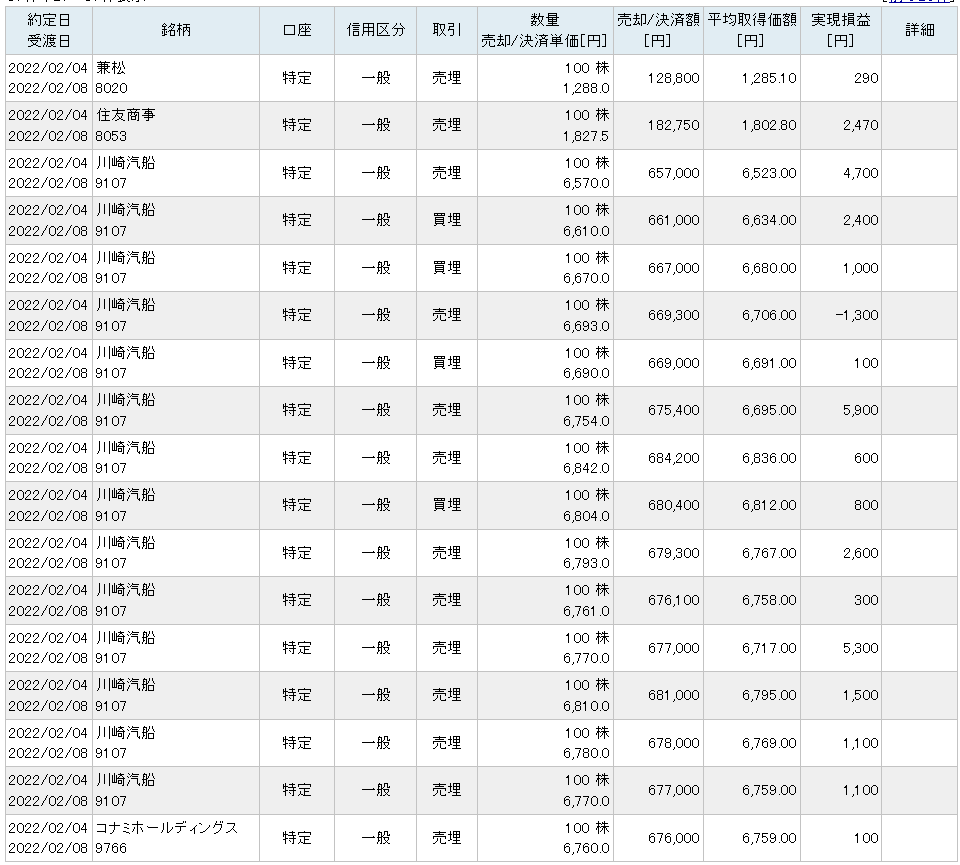Select the realized profit value 600
The width and height of the screenshot is (960, 865).
coord(866,459)
